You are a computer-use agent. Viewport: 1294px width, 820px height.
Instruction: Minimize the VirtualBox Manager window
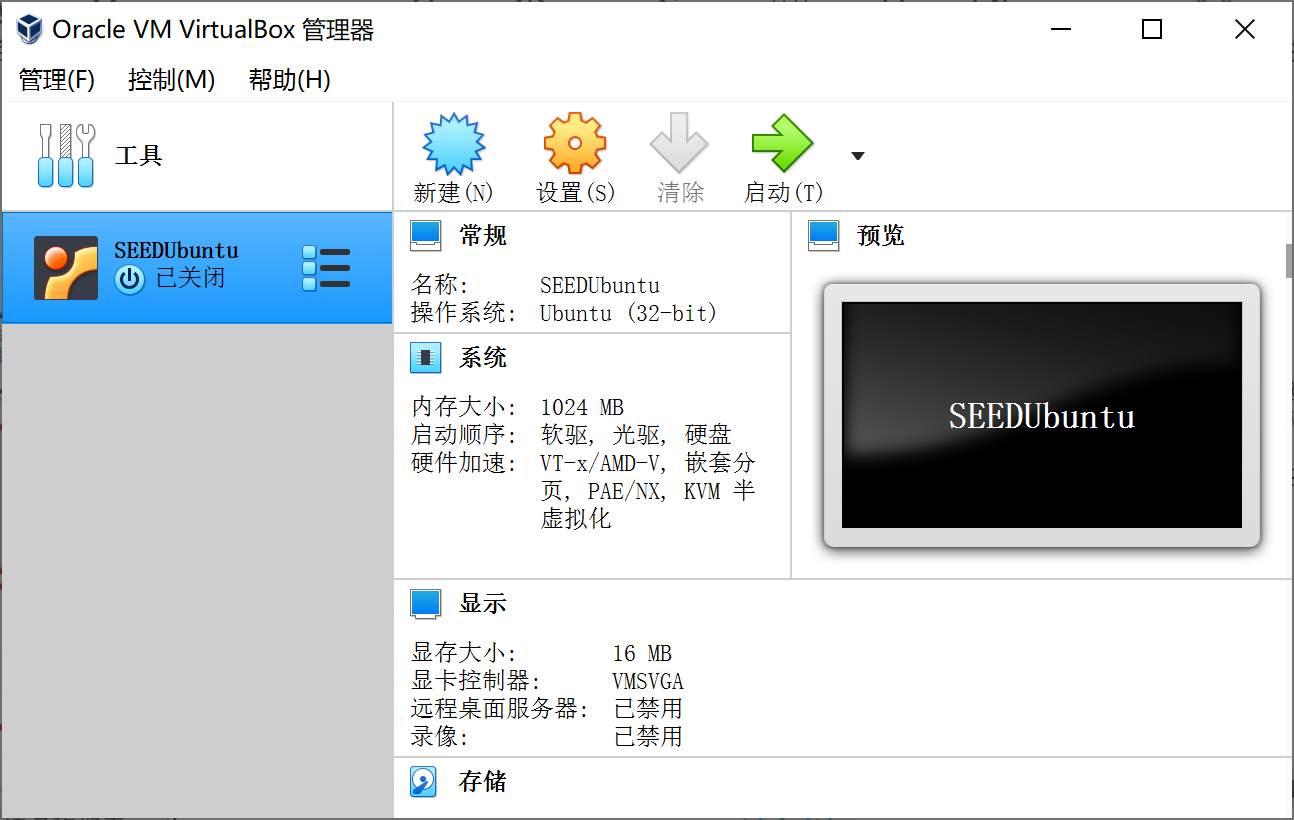[1060, 30]
